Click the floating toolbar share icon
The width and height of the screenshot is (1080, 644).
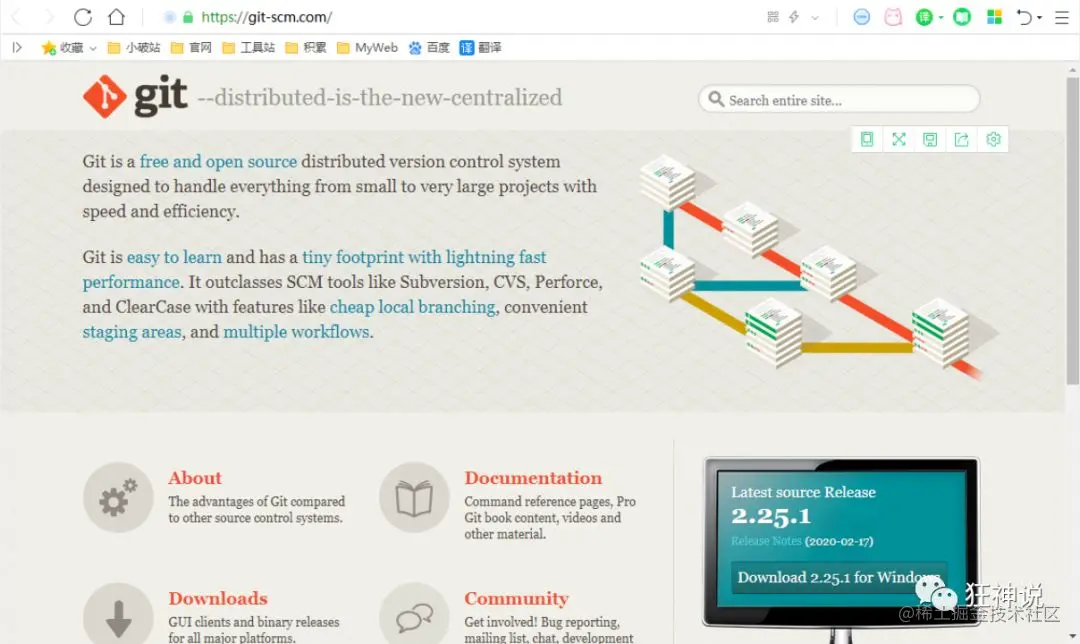coord(962,140)
